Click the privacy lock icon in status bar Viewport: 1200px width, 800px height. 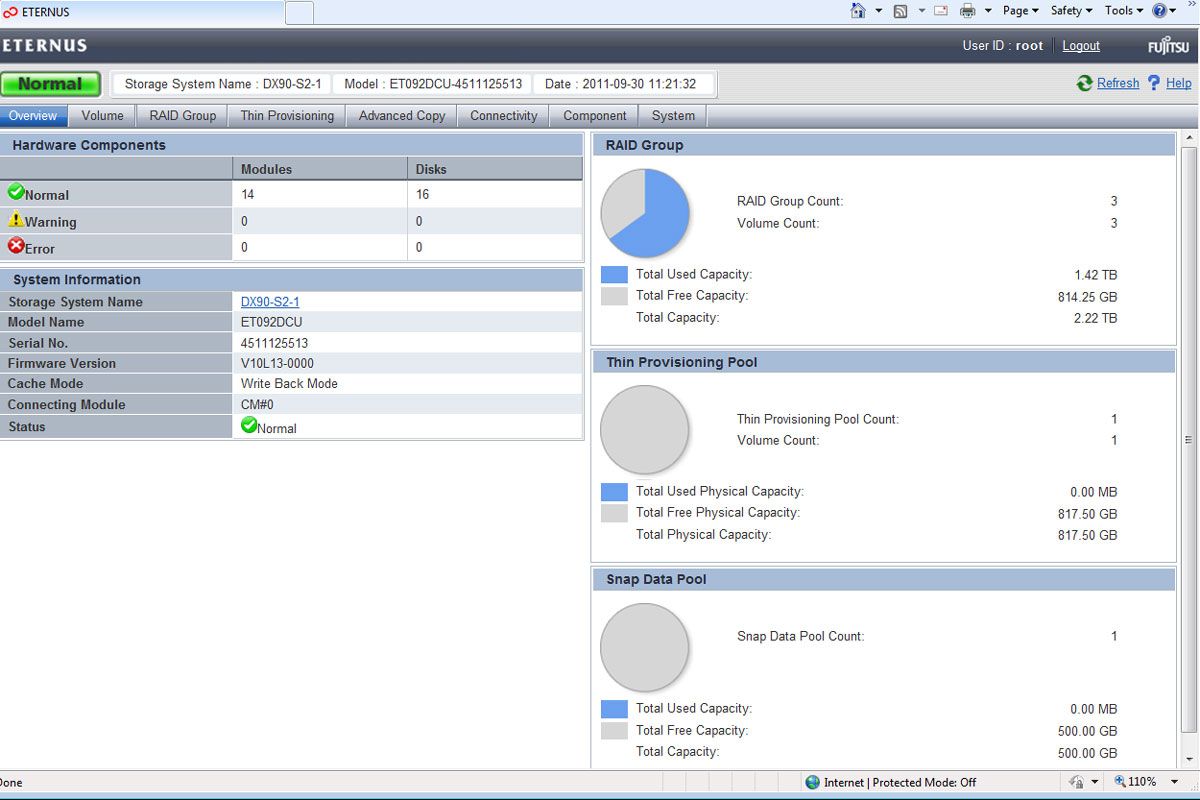(1076, 782)
